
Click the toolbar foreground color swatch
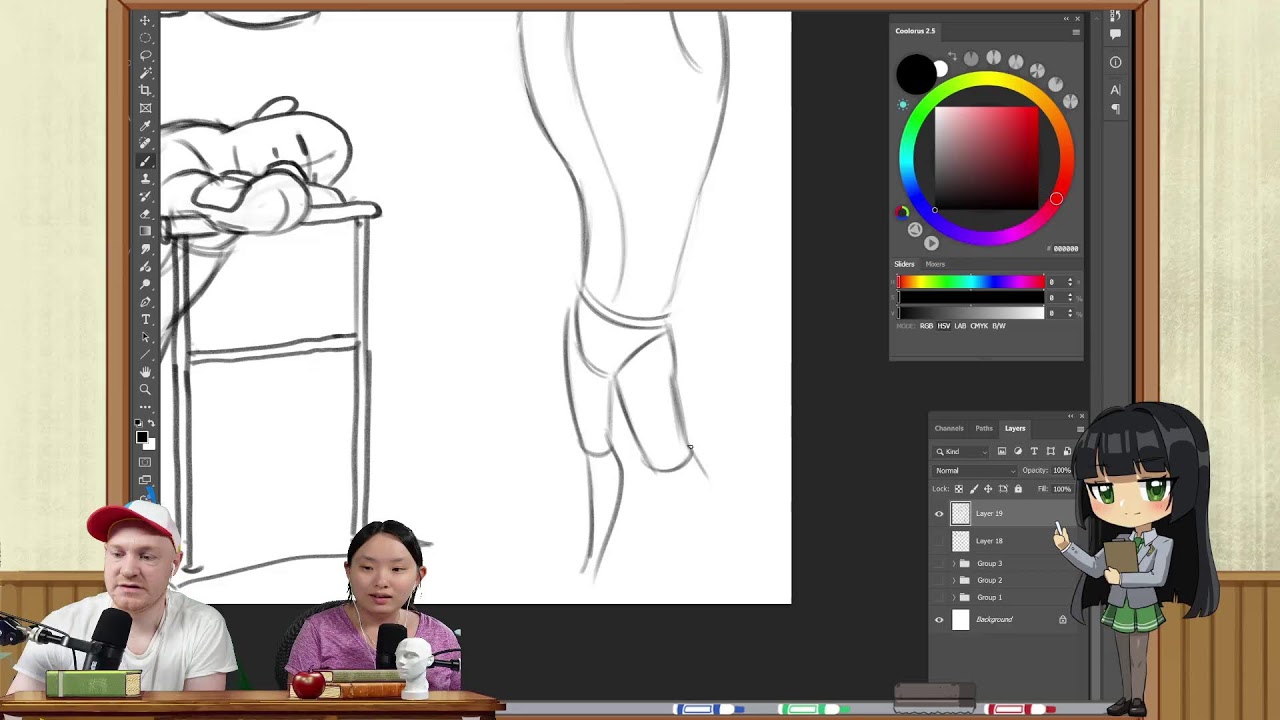tap(141, 437)
